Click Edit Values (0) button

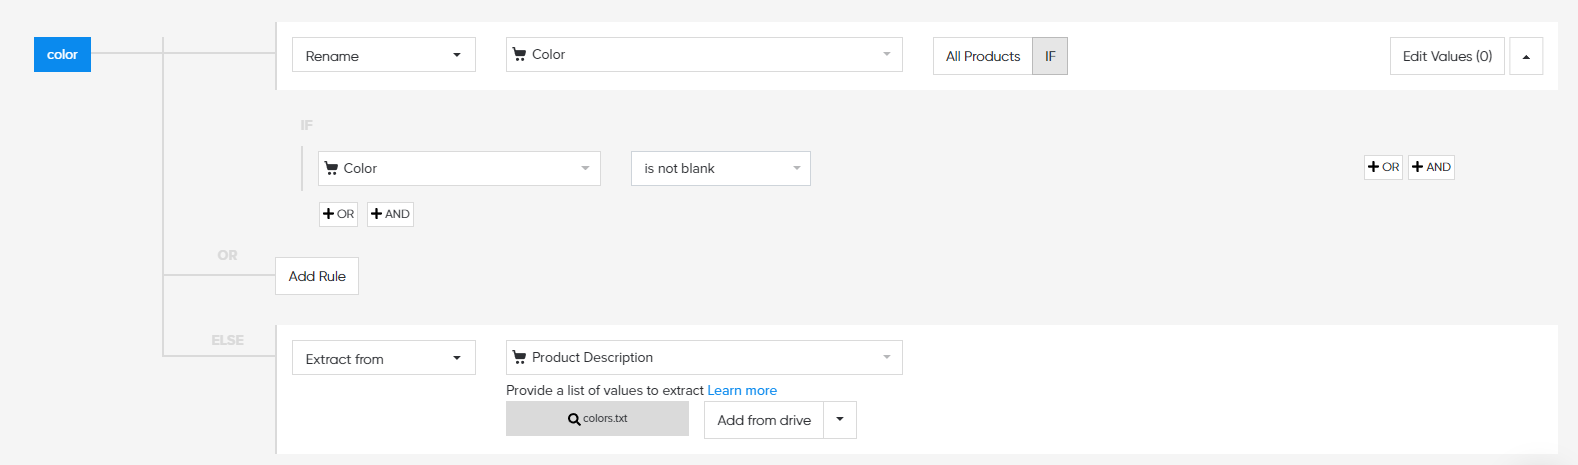1446,56
